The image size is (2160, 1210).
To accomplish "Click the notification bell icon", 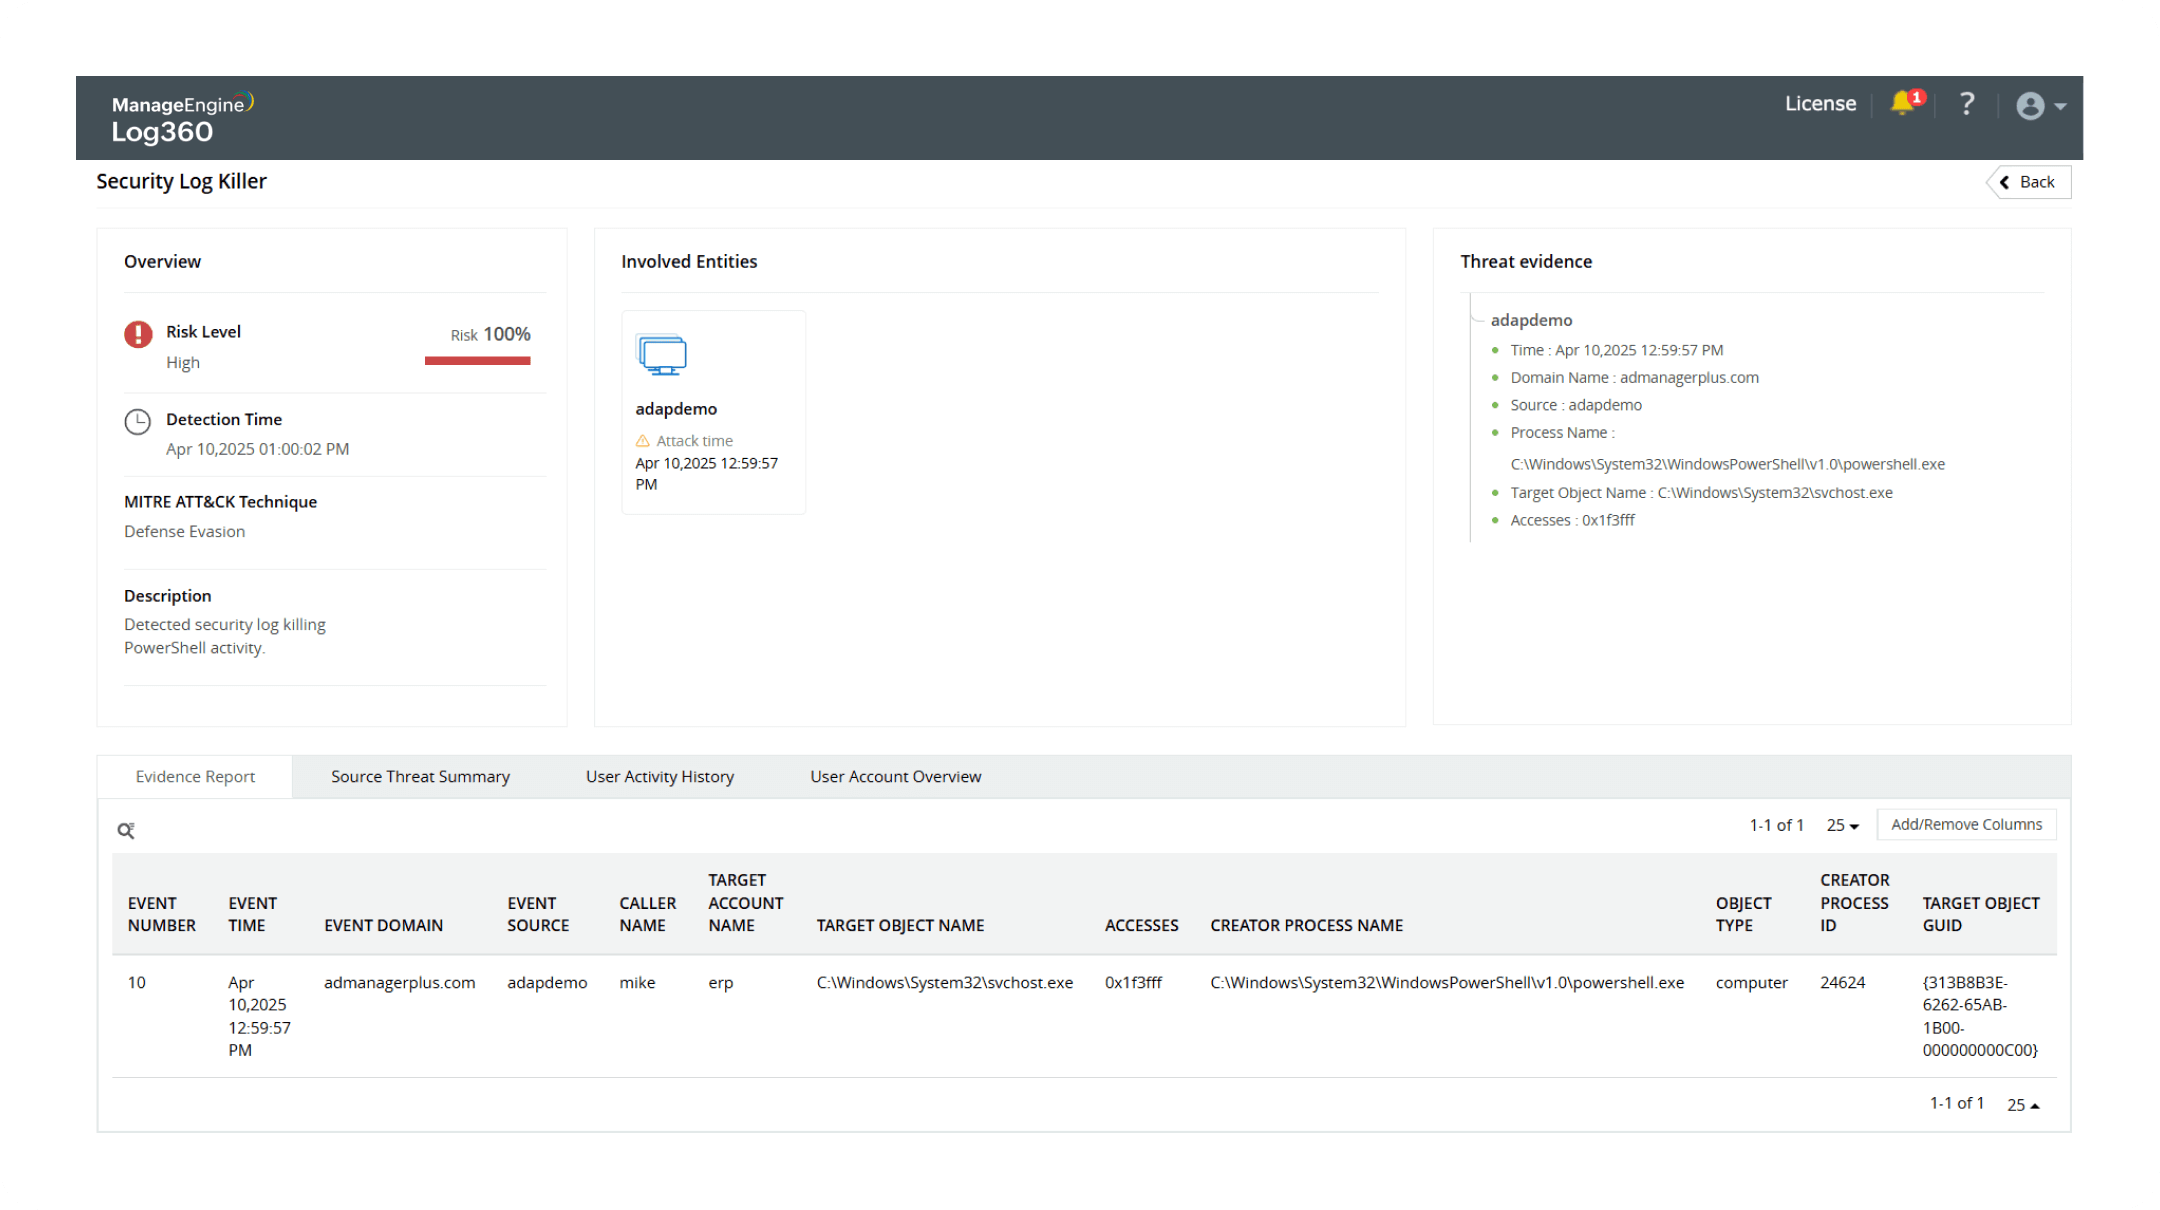I will coord(1902,104).
